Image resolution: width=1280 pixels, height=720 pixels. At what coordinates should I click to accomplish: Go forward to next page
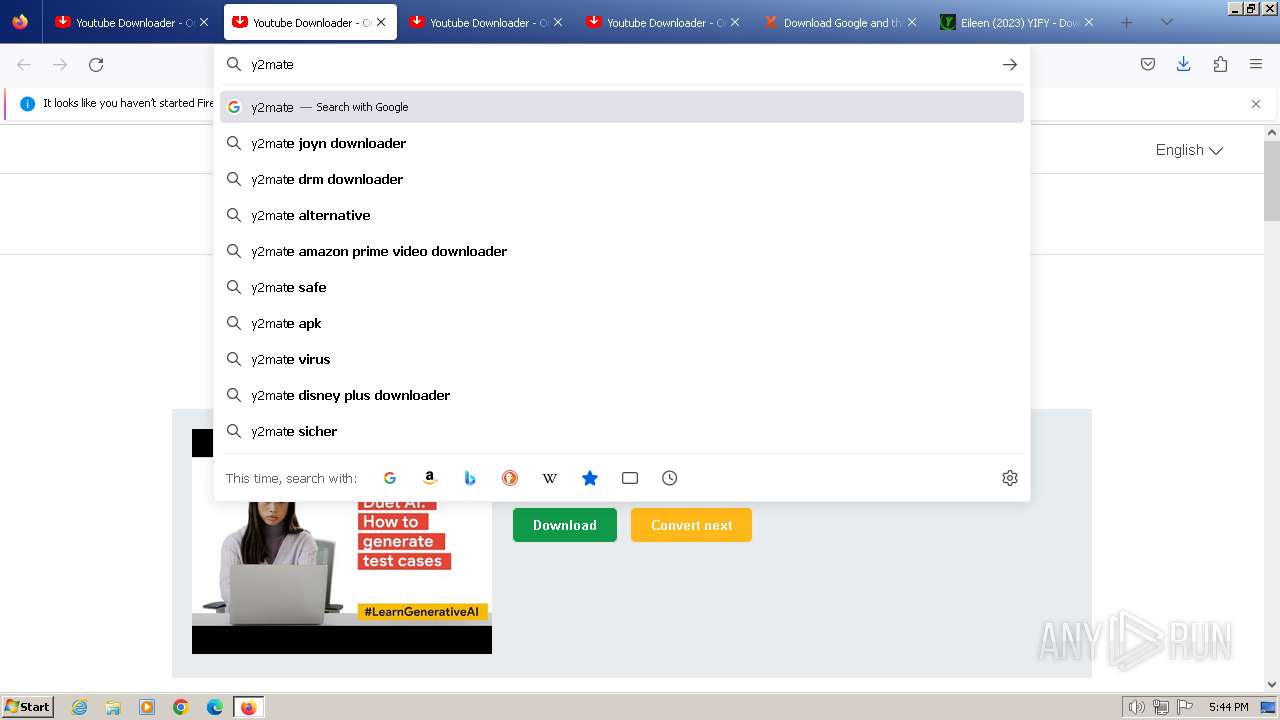tap(60, 64)
